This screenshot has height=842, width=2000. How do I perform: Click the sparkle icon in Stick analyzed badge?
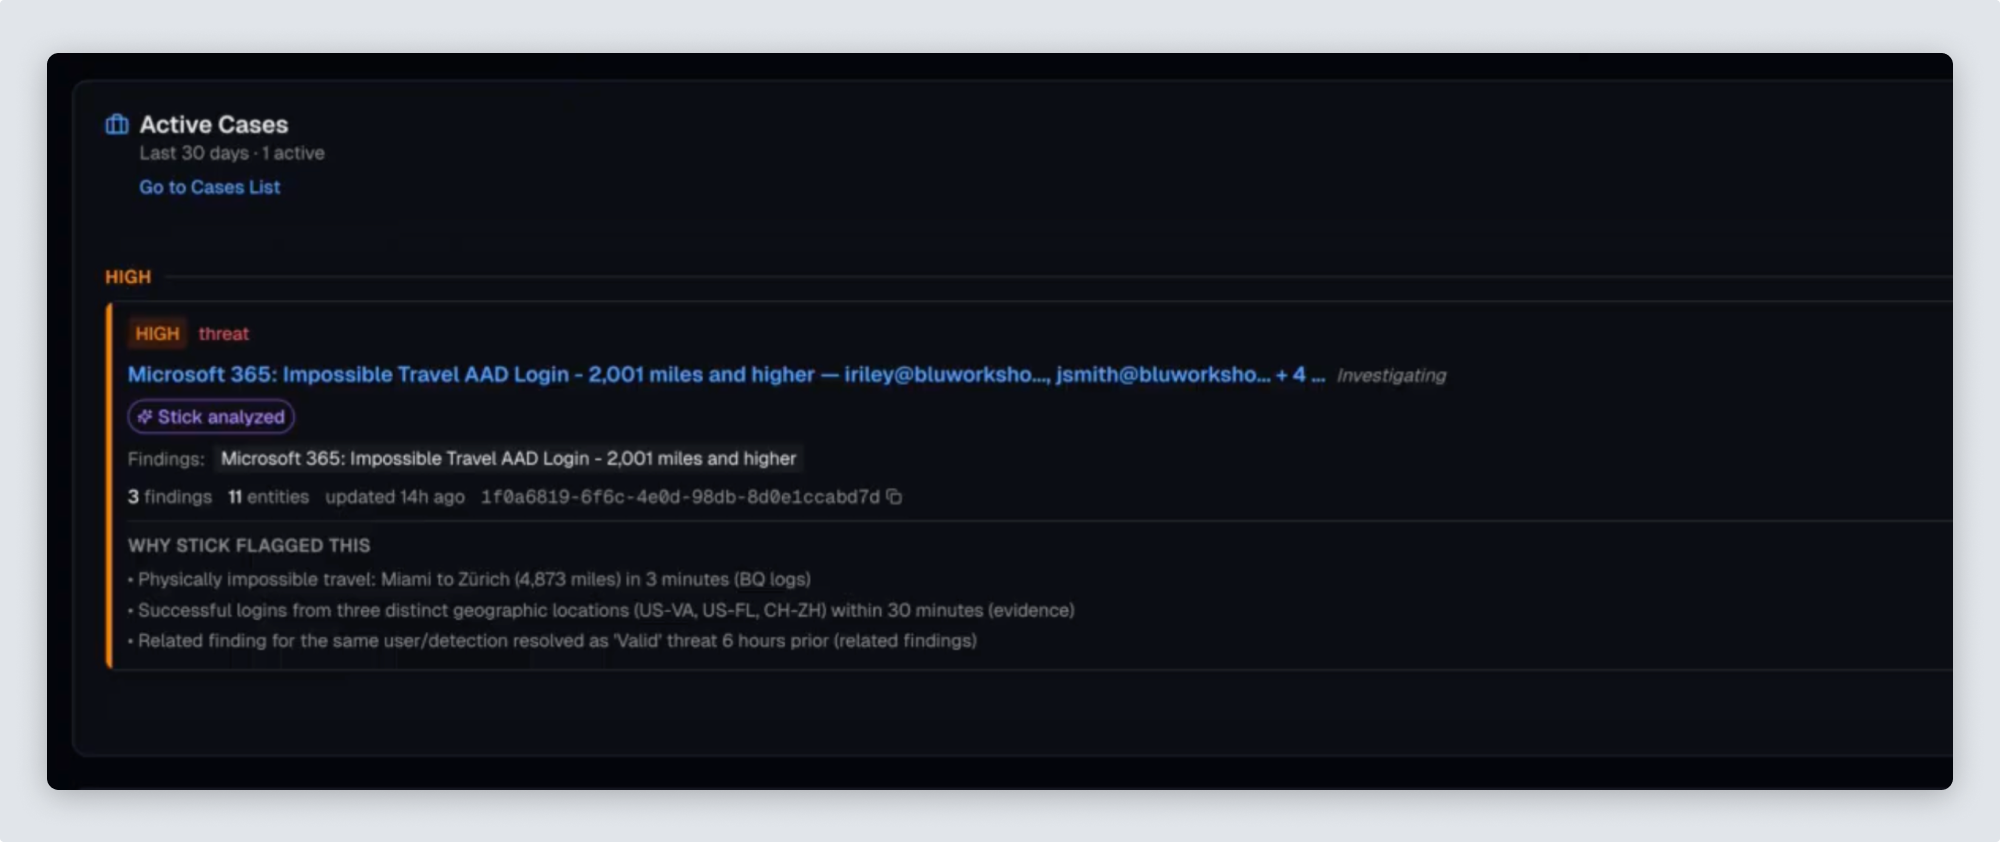tap(145, 417)
